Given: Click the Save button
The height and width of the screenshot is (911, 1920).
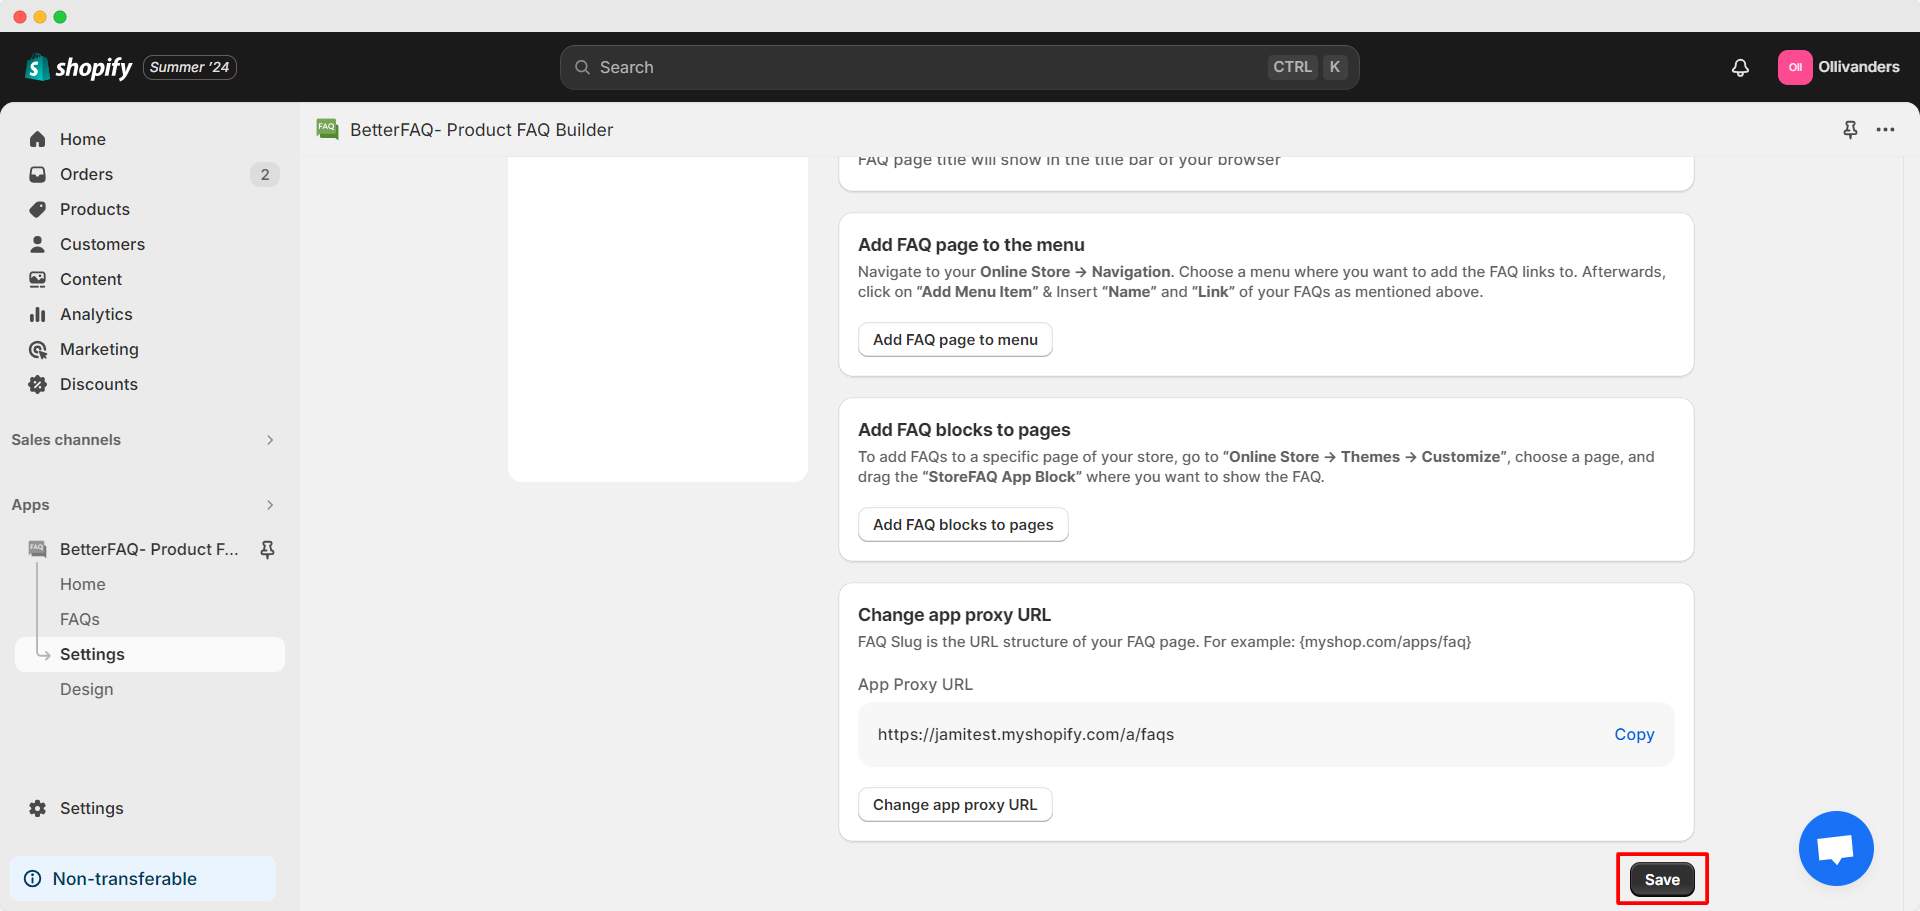Looking at the screenshot, I should point(1662,879).
